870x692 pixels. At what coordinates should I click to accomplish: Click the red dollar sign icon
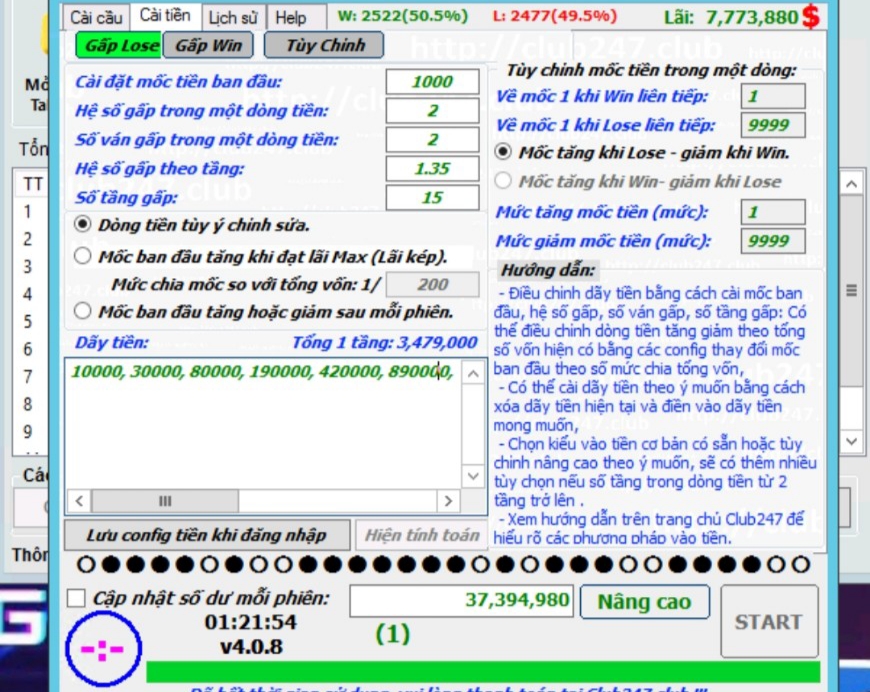(811, 16)
